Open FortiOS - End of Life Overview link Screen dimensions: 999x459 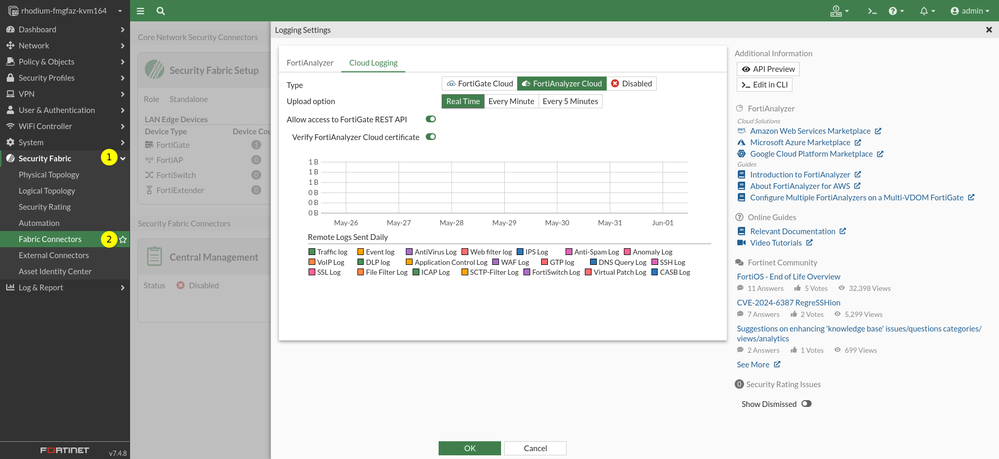tap(789, 277)
